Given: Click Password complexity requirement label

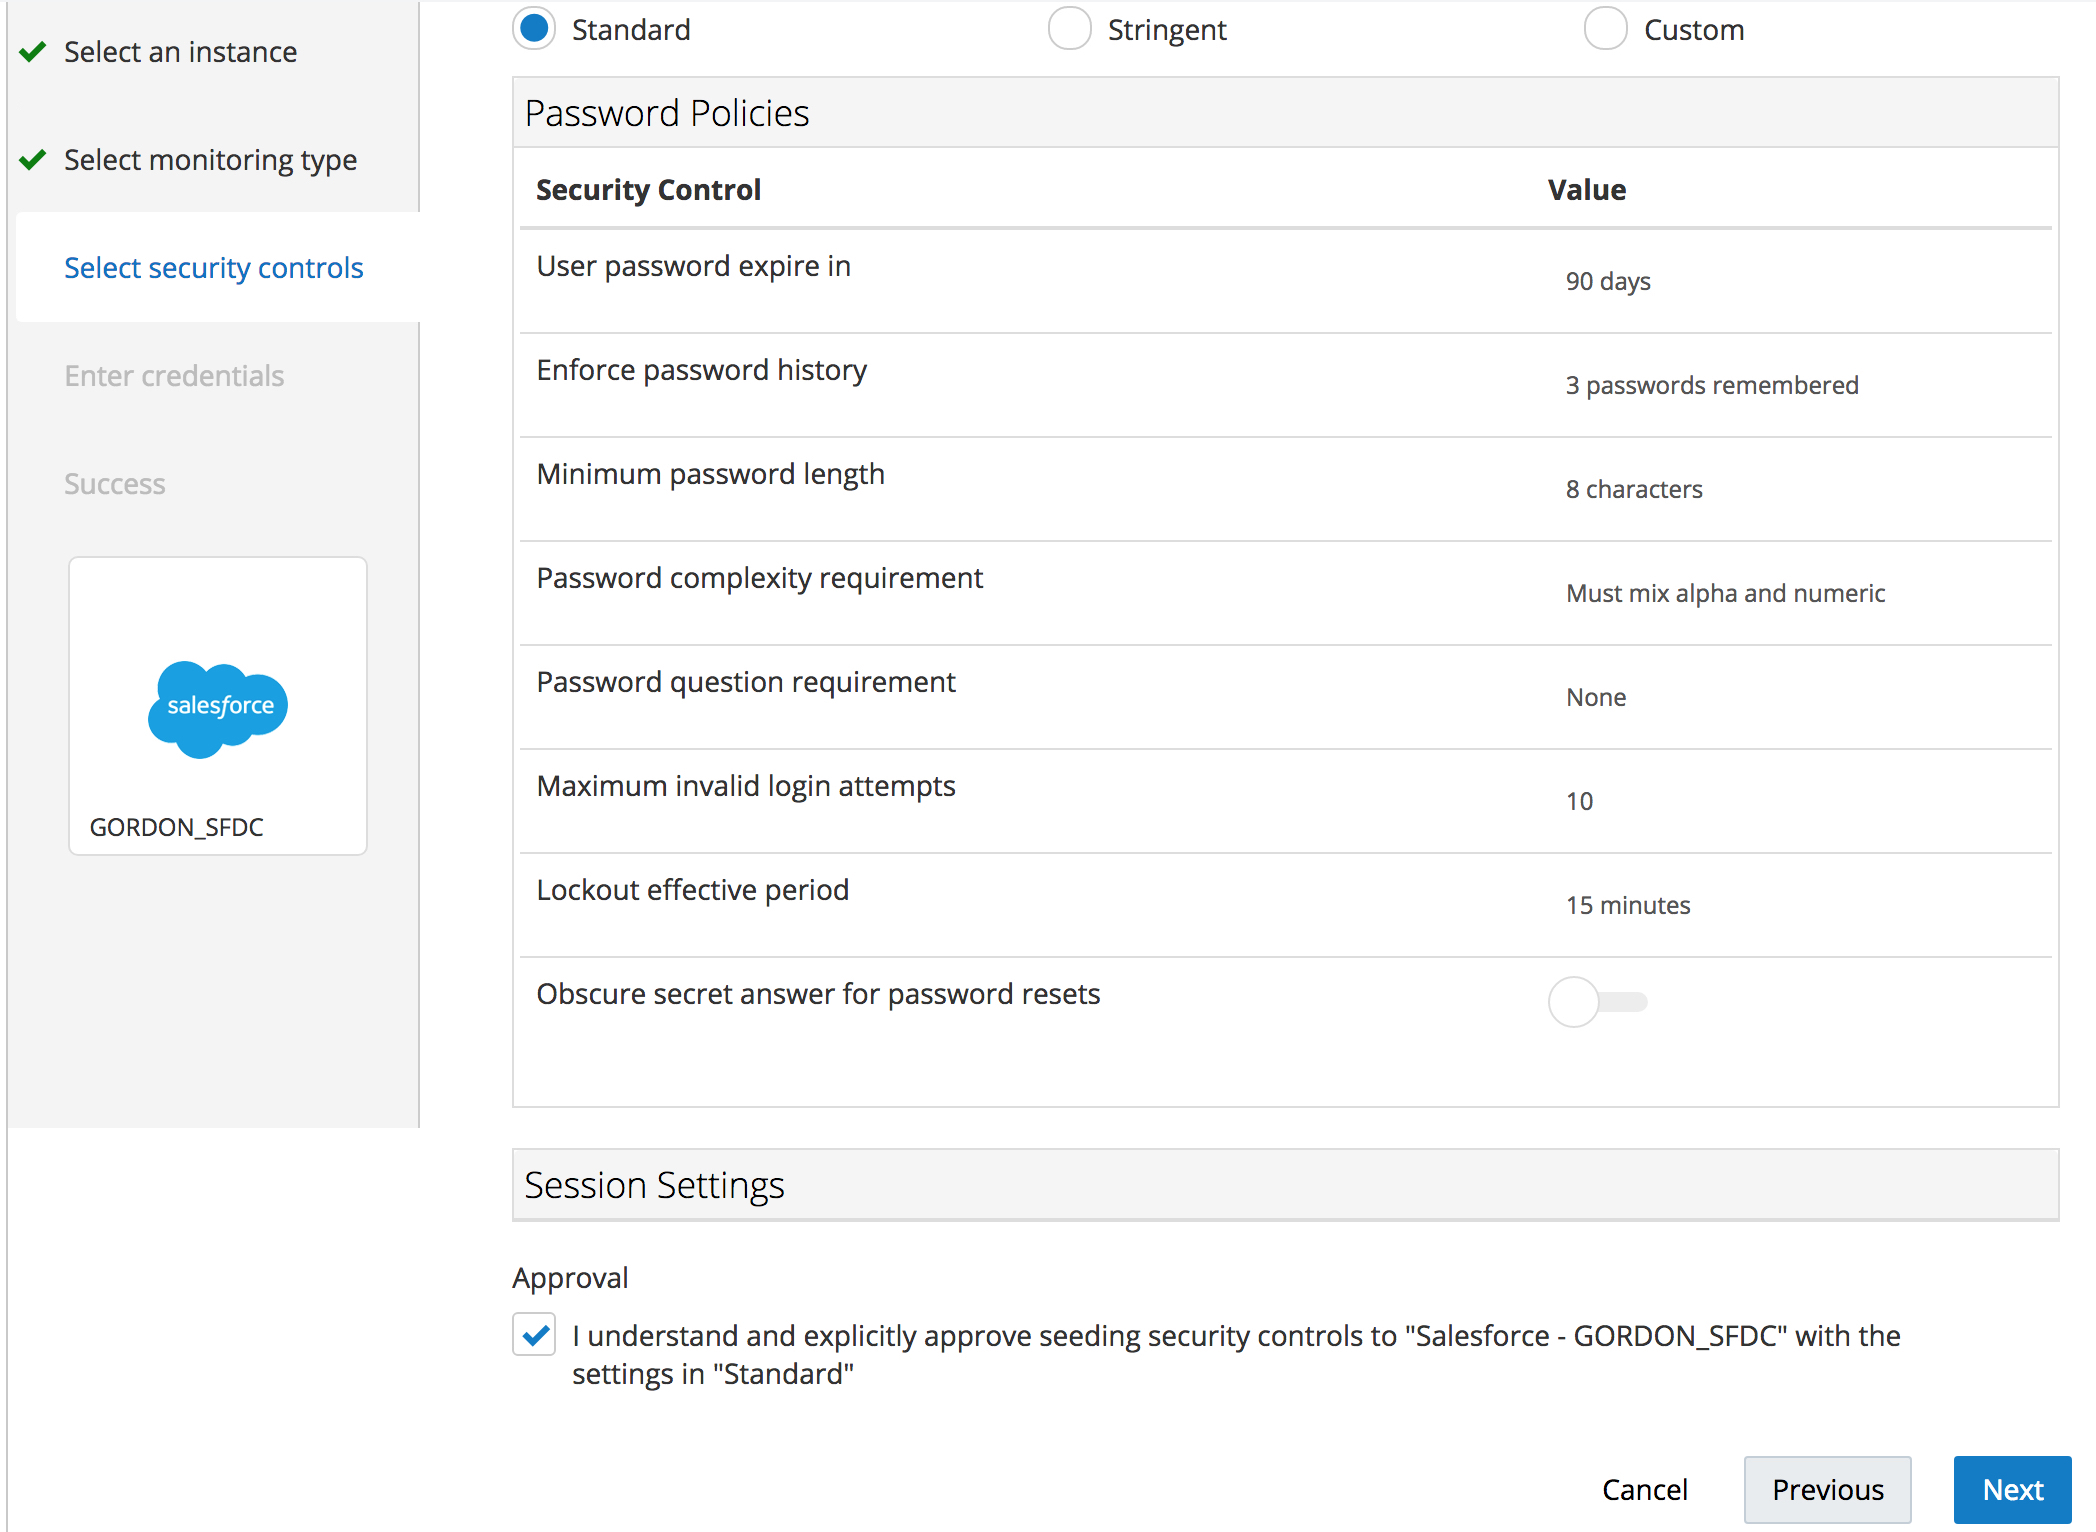Looking at the screenshot, I should point(759,577).
